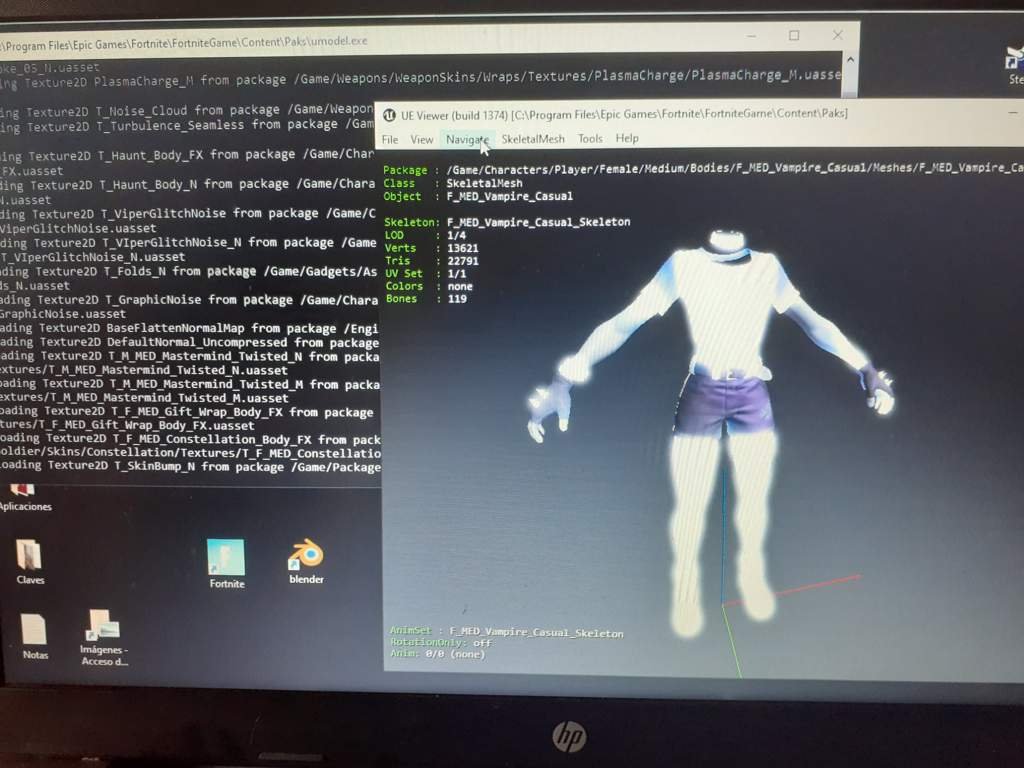Click the "Anim: 0/0 (none)" status text
This screenshot has width=1024, height=768.
tap(438, 654)
